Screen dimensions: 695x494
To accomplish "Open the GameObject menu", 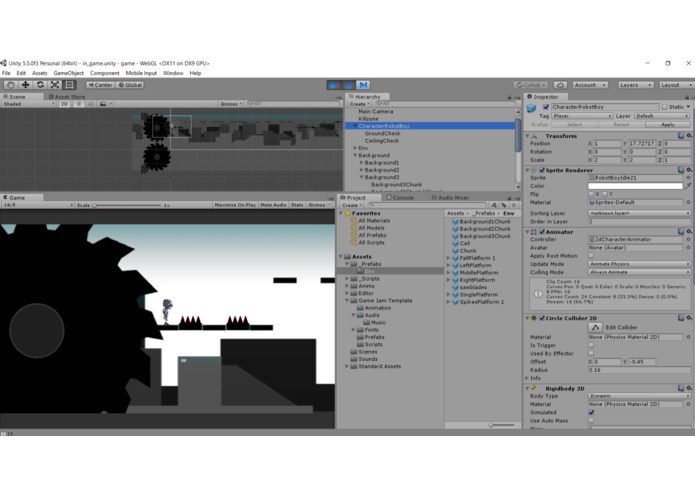I will [x=68, y=73].
